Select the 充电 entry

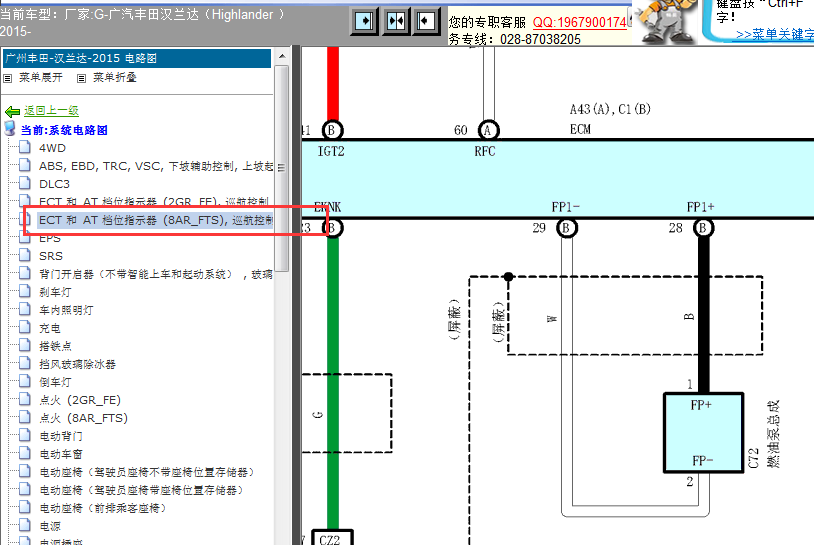click(x=50, y=328)
